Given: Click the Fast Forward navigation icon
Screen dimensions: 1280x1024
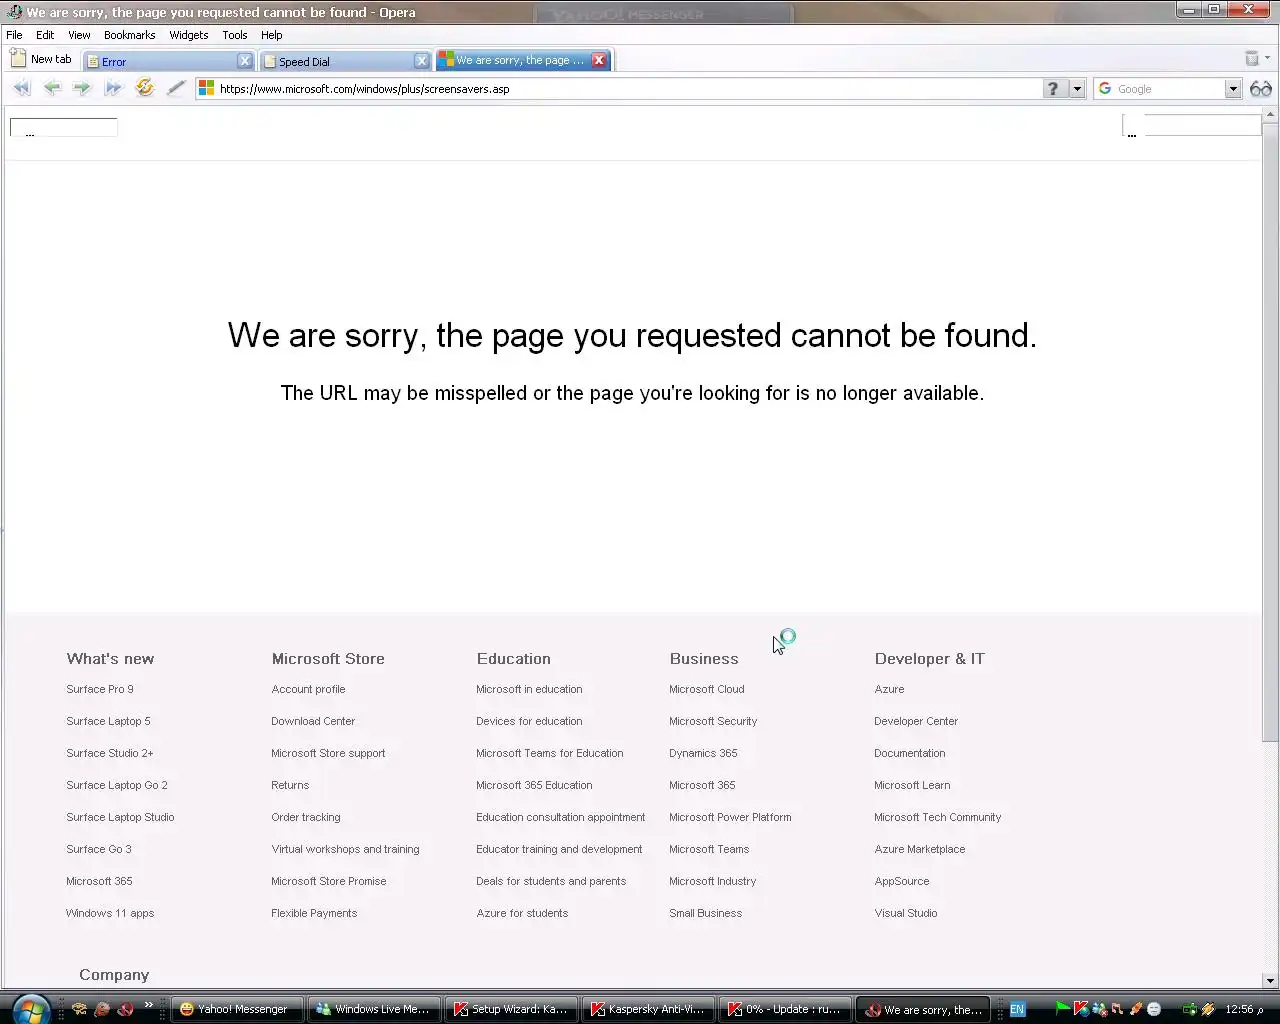Looking at the screenshot, I should pyautogui.click(x=113, y=88).
